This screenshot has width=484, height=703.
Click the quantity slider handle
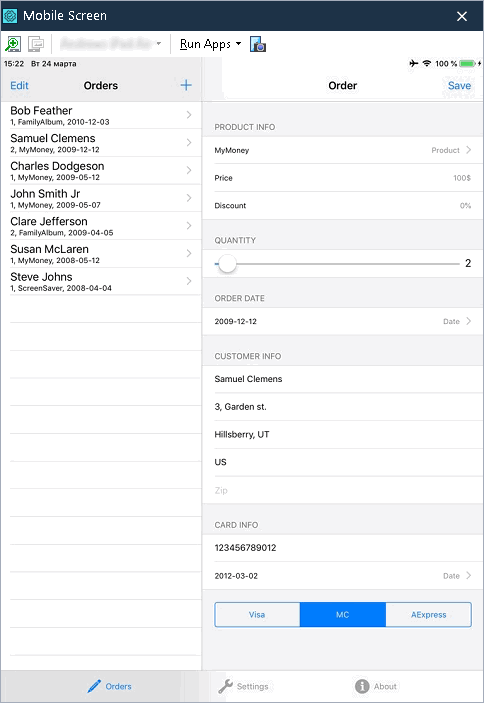point(227,264)
